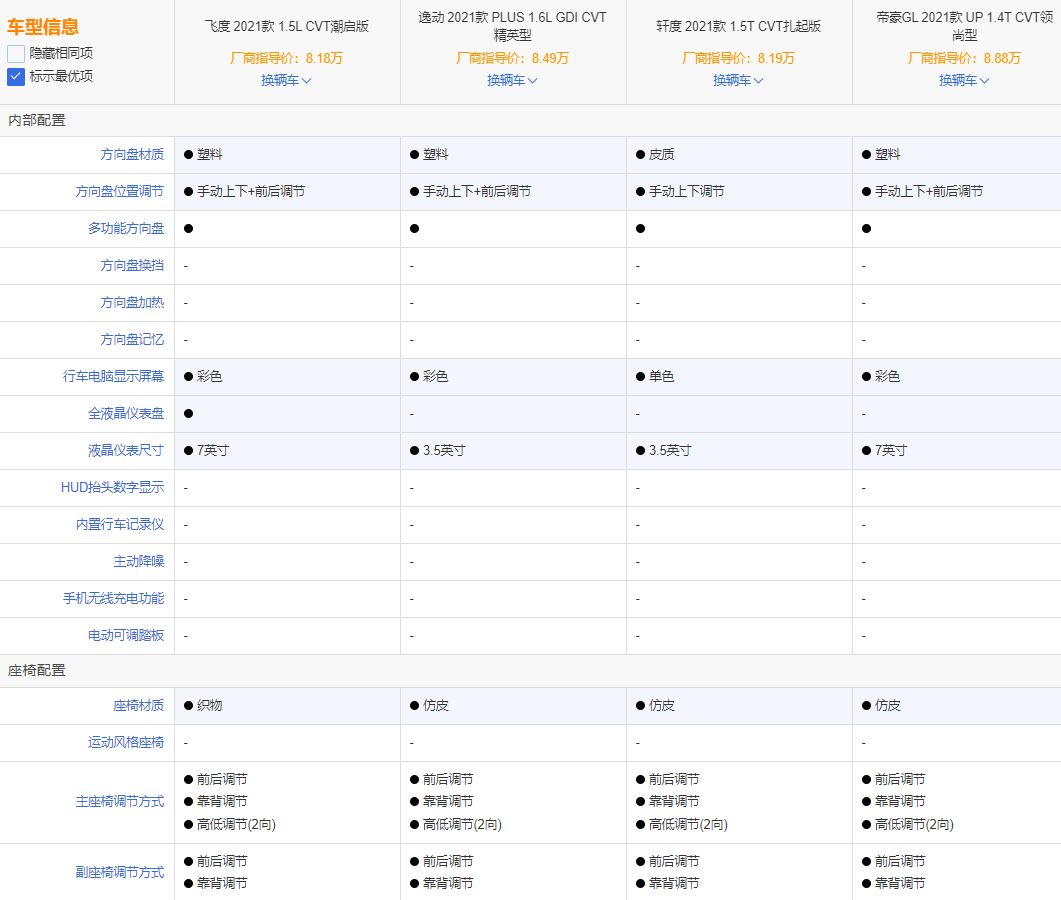
Task: Open 换辆车 dropdown under 飞度 2021款
Action: coord(286,80)
